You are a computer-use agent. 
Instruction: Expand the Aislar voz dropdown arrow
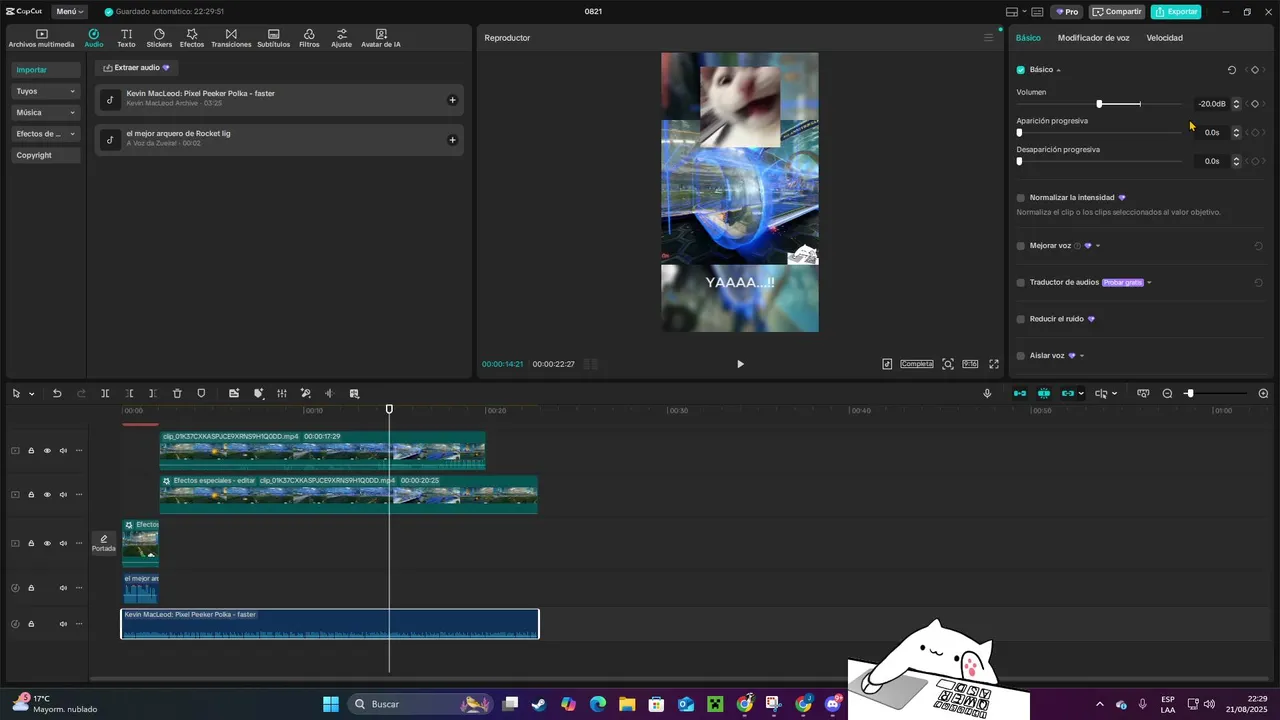(1082, 356)
